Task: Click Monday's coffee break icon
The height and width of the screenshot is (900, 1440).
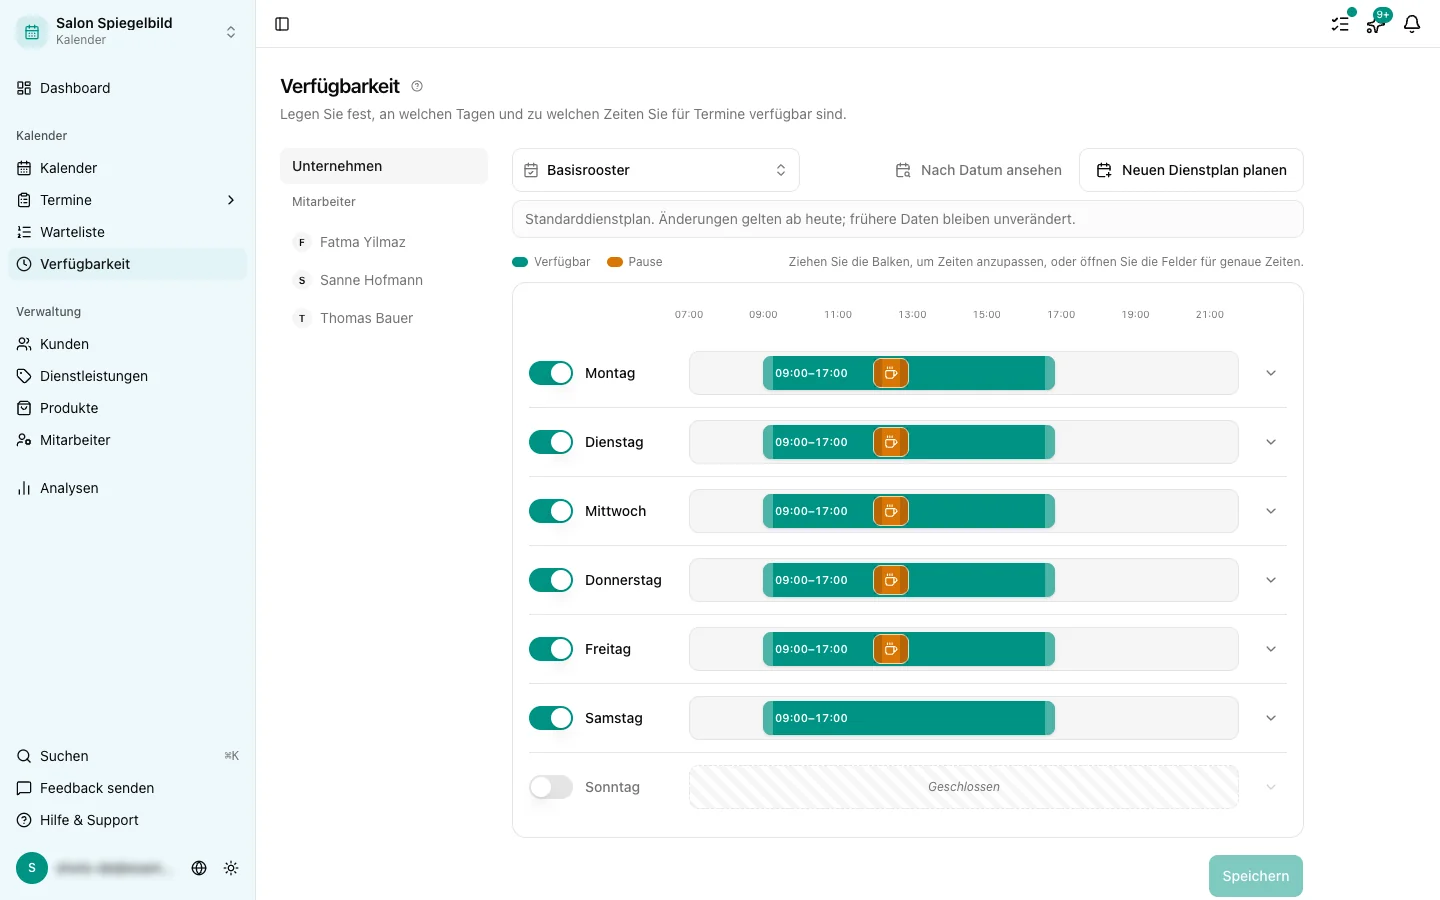Action: 891,373
